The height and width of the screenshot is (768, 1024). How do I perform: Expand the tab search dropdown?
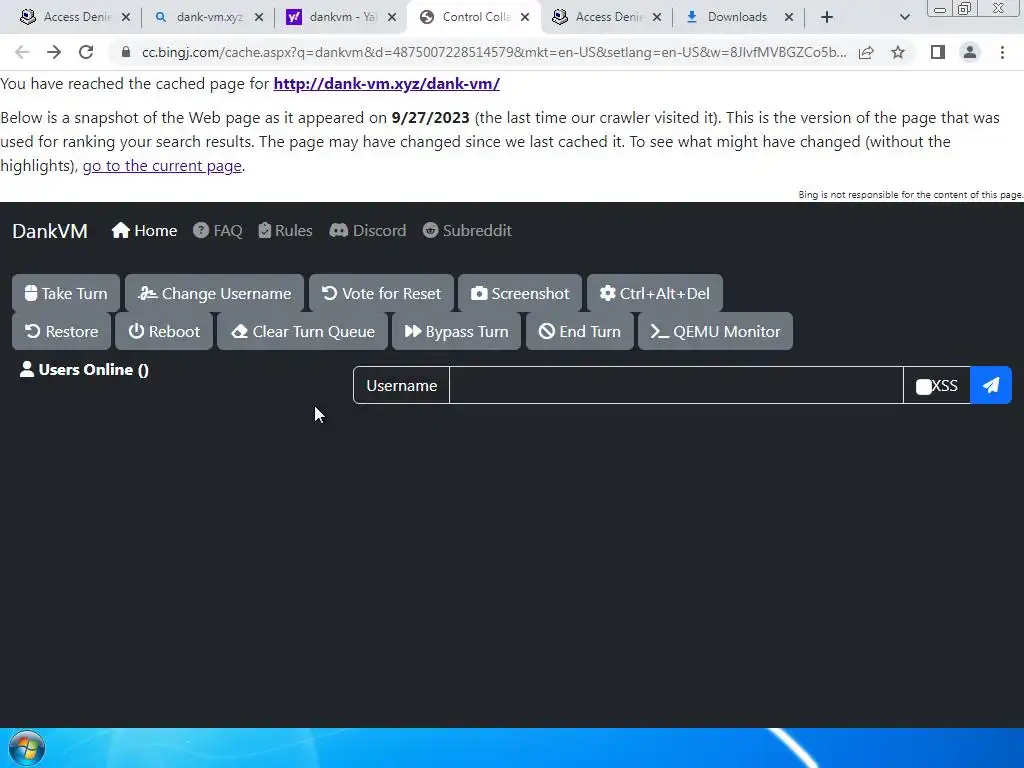904,18
